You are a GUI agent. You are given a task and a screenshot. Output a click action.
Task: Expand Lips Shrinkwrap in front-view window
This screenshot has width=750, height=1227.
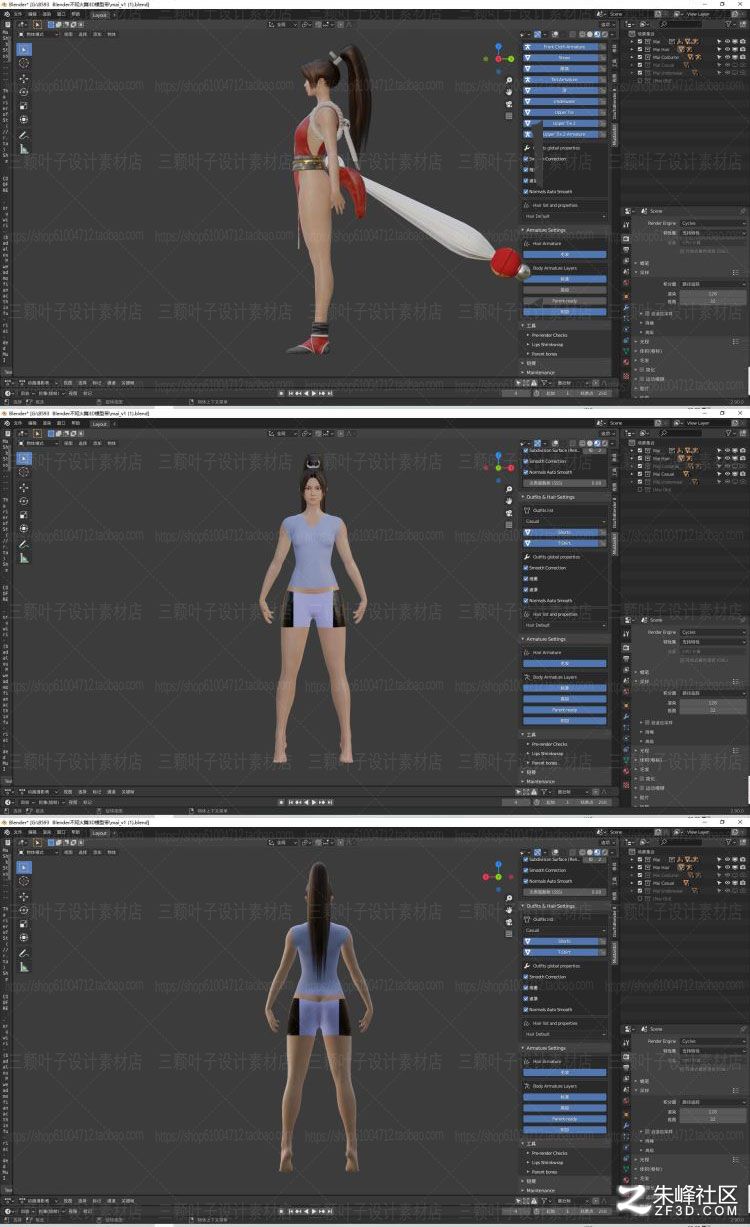pyautogui.click(x=547, y=753)
